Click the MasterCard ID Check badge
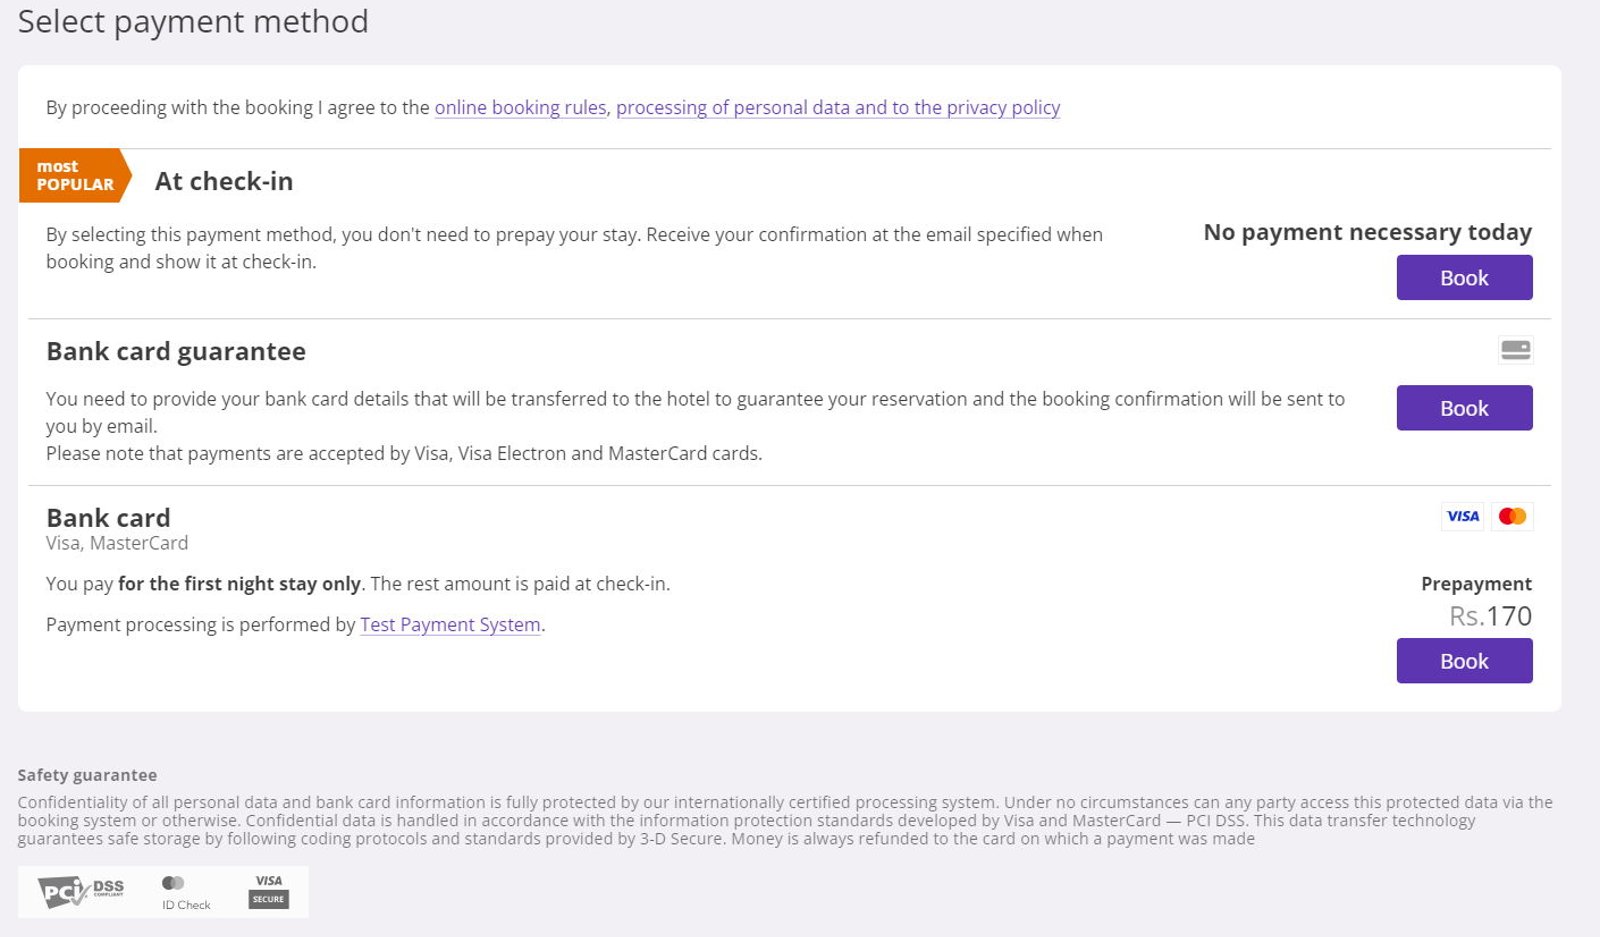The height and width of the screenshot is (937, 1600). (x=186, y=892)
